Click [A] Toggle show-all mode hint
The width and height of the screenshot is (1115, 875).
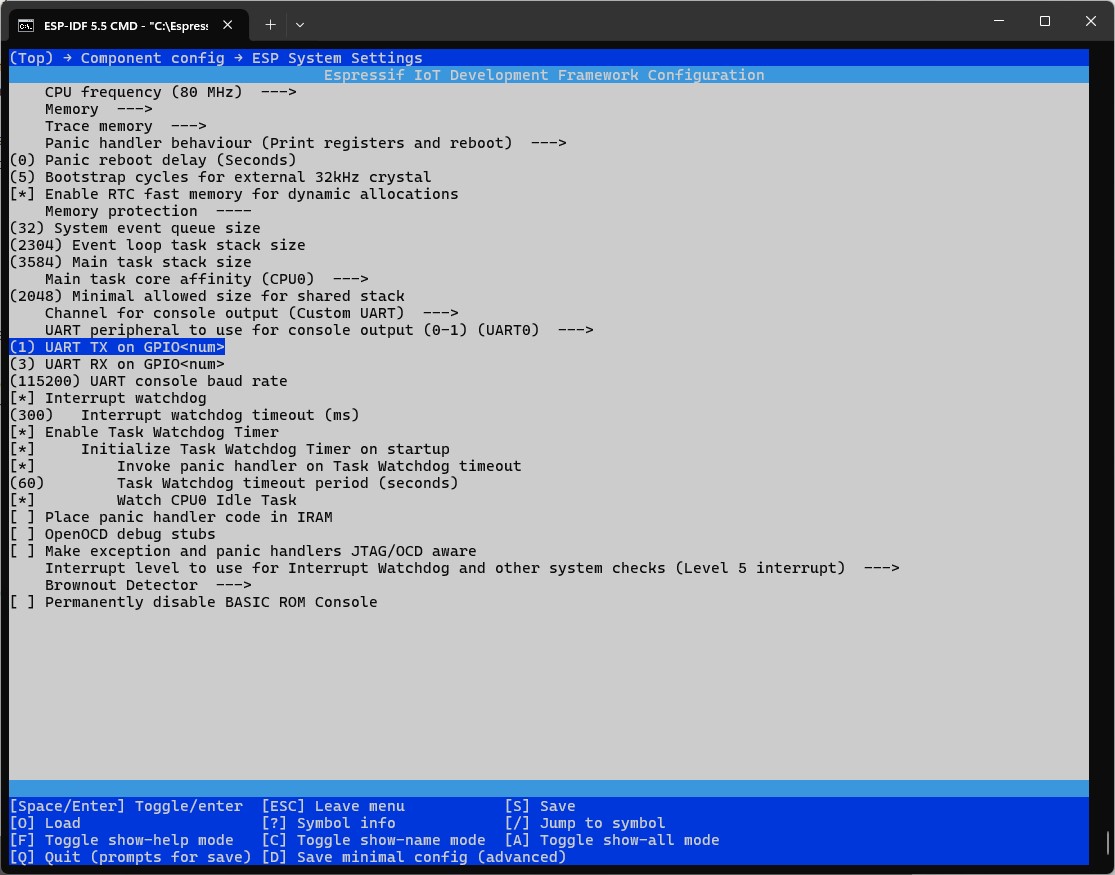click(x=612, y=840)
